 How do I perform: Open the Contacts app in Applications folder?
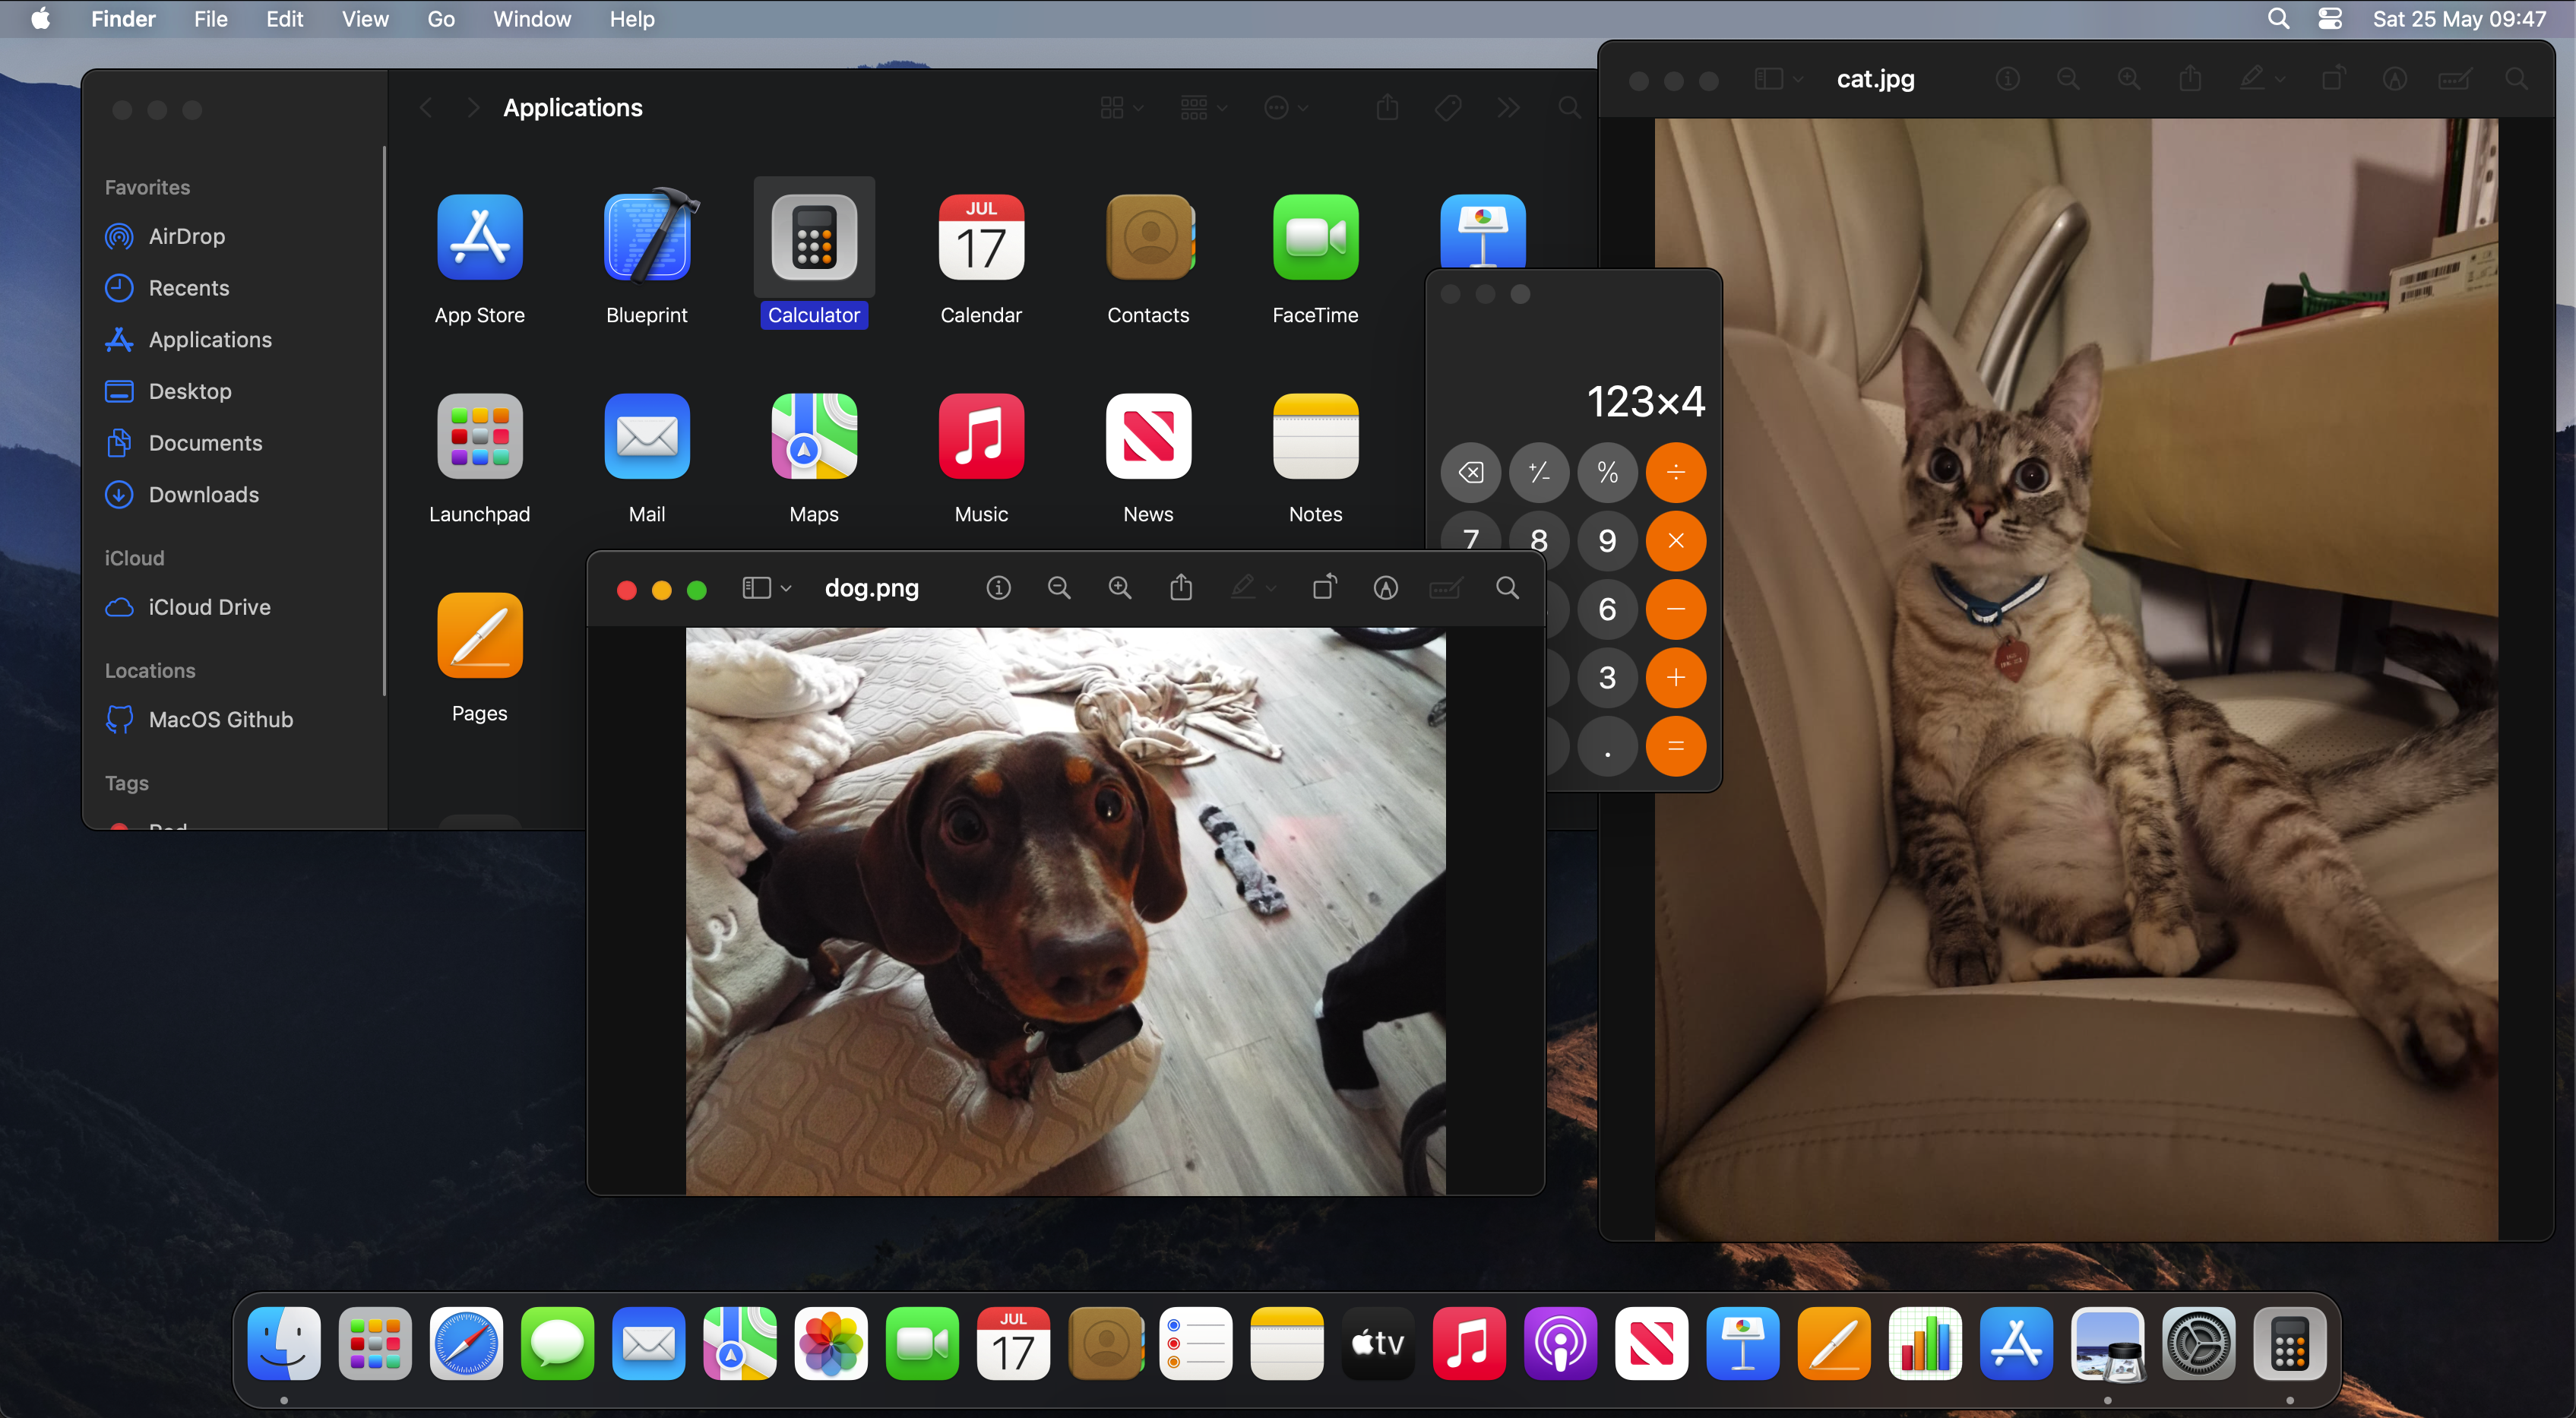[x=1148, y=238]
